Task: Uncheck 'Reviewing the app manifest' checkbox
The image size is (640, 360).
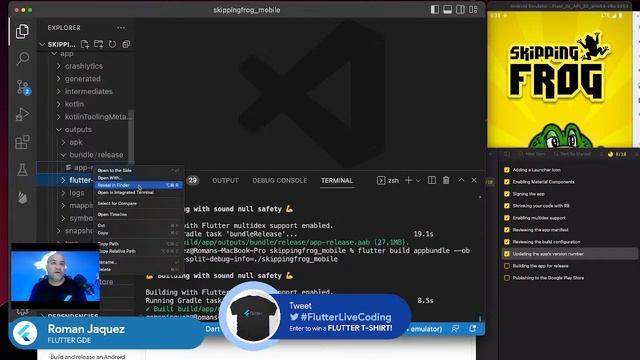Action: (507, 230)
